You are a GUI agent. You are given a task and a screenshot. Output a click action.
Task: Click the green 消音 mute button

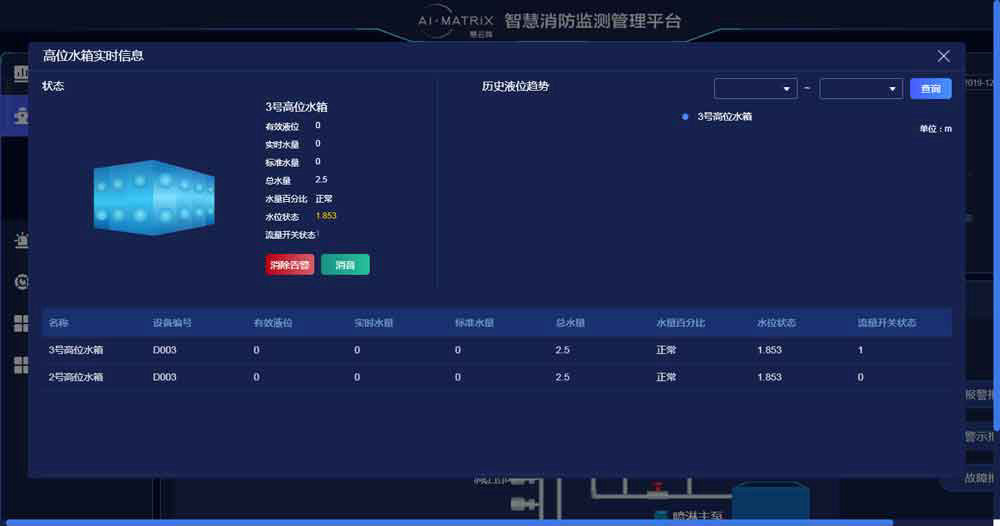pyautogui.click(x=345, y=265)
